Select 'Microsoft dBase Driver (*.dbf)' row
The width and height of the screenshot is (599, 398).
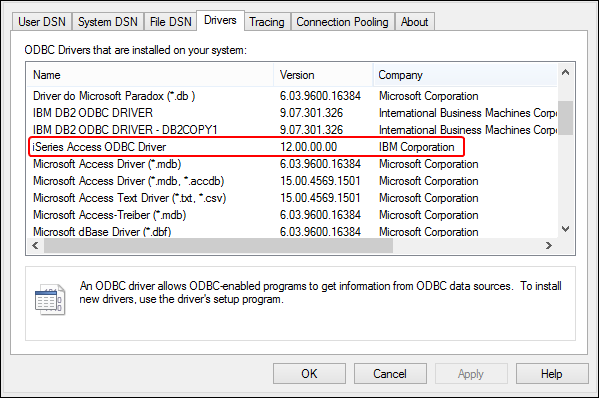click(x=292, y=231)
